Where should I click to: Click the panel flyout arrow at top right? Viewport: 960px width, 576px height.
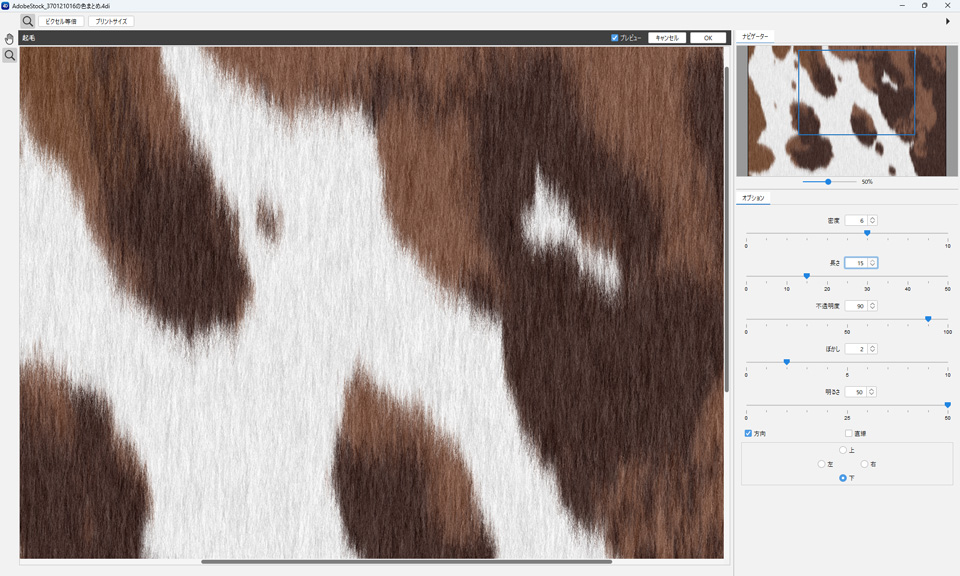pos(948,21)
